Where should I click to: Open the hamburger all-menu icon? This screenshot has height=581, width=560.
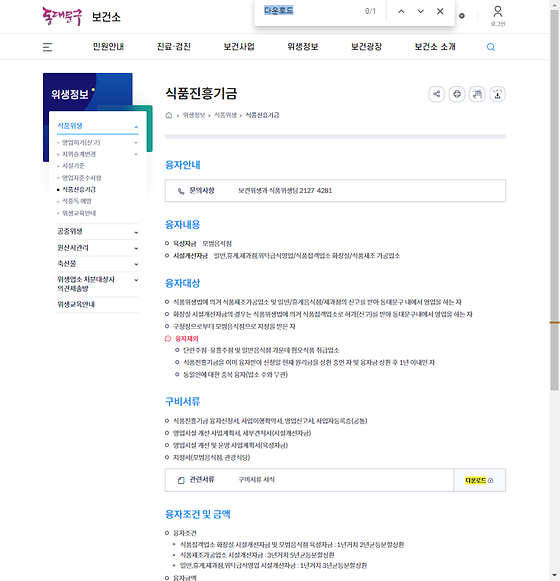pyautogui.click(x=47, y=47)
